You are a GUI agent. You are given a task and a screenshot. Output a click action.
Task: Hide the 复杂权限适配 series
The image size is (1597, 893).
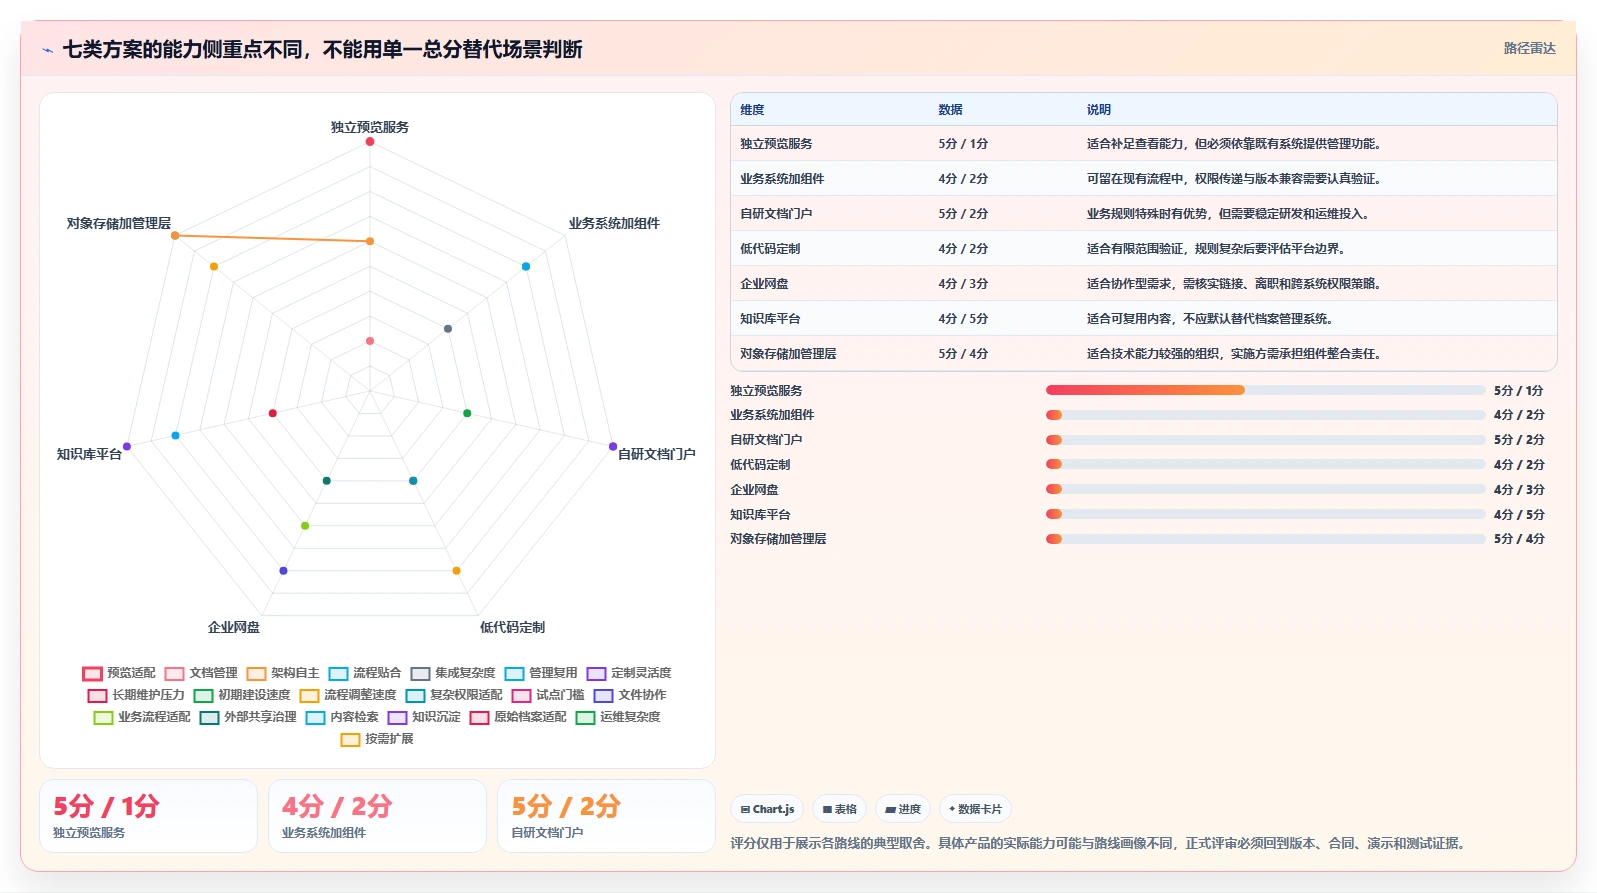tap(454, 695)
